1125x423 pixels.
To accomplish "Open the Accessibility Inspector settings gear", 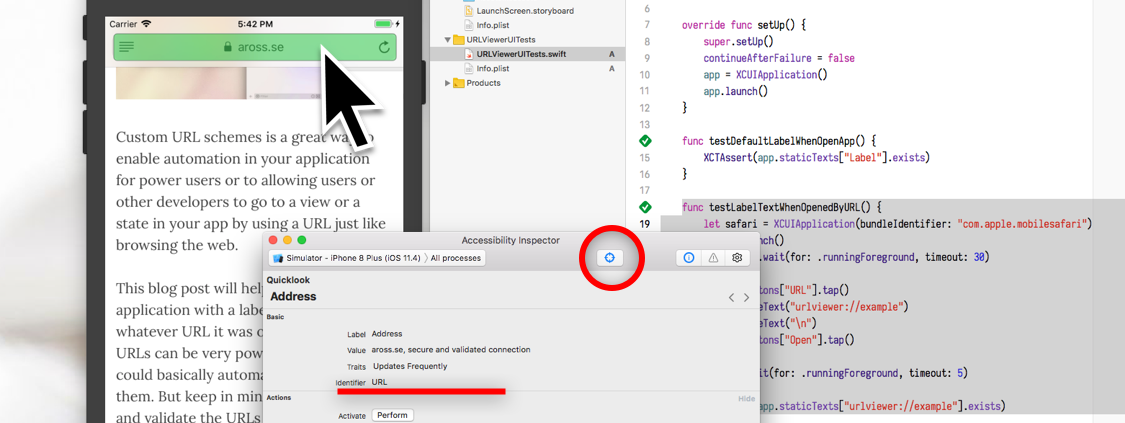I will (737, 258).
